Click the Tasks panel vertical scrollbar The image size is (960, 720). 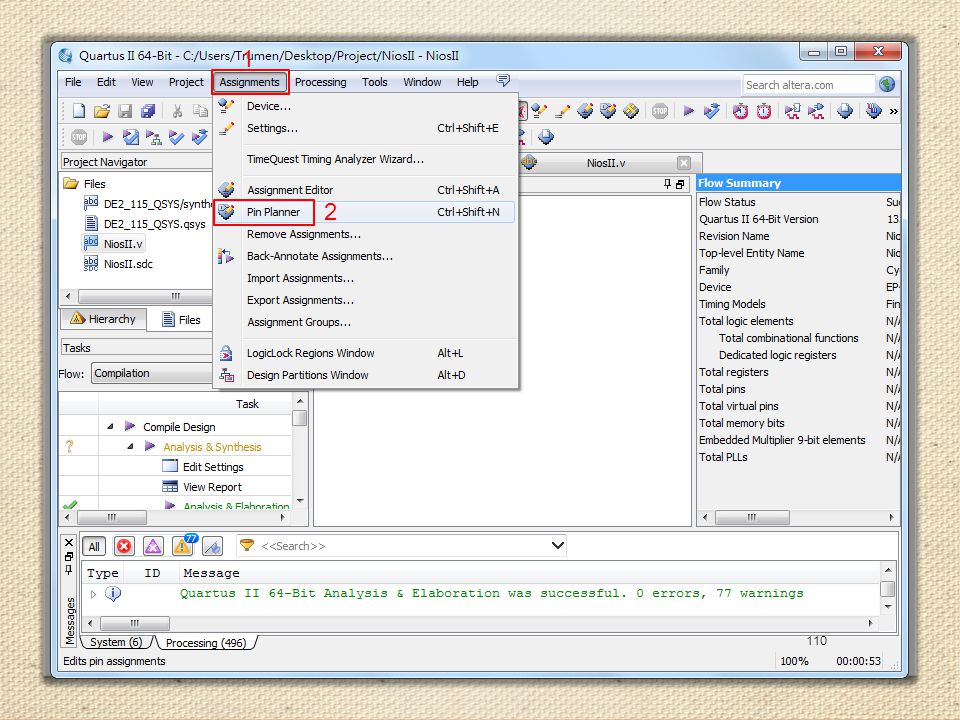point(299,452)
